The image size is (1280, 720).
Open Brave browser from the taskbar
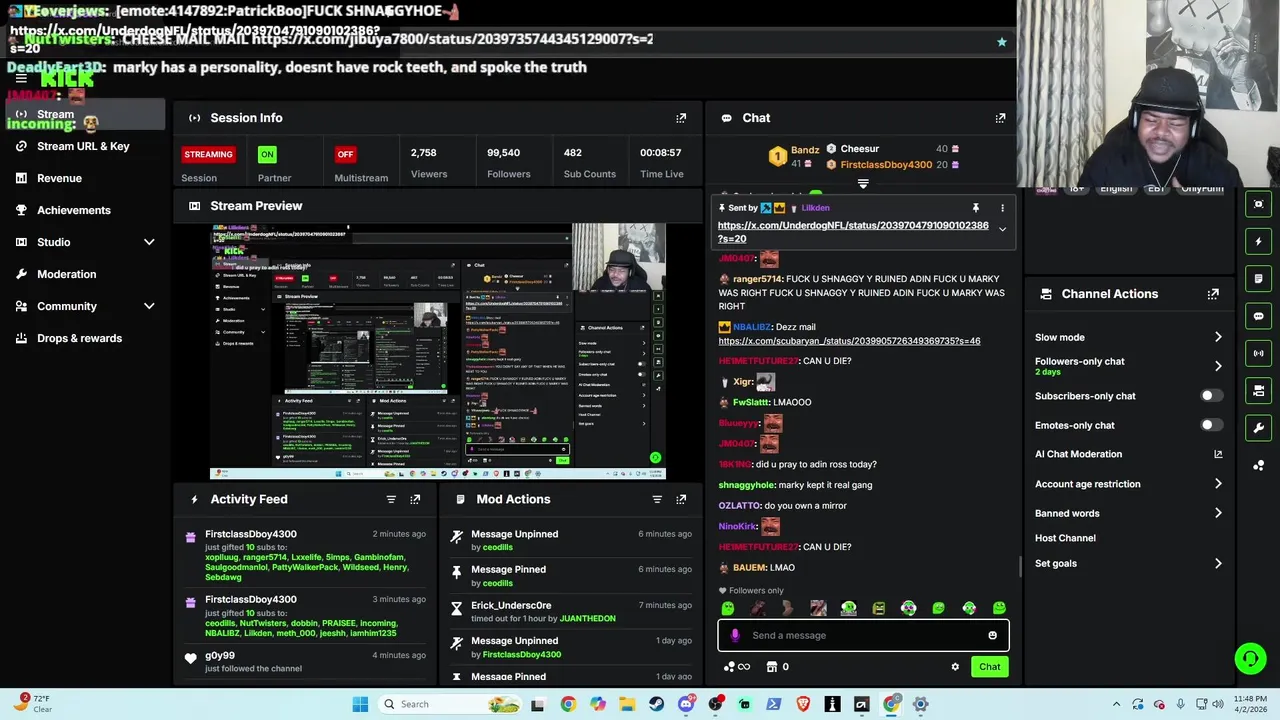tap(803, 704)
